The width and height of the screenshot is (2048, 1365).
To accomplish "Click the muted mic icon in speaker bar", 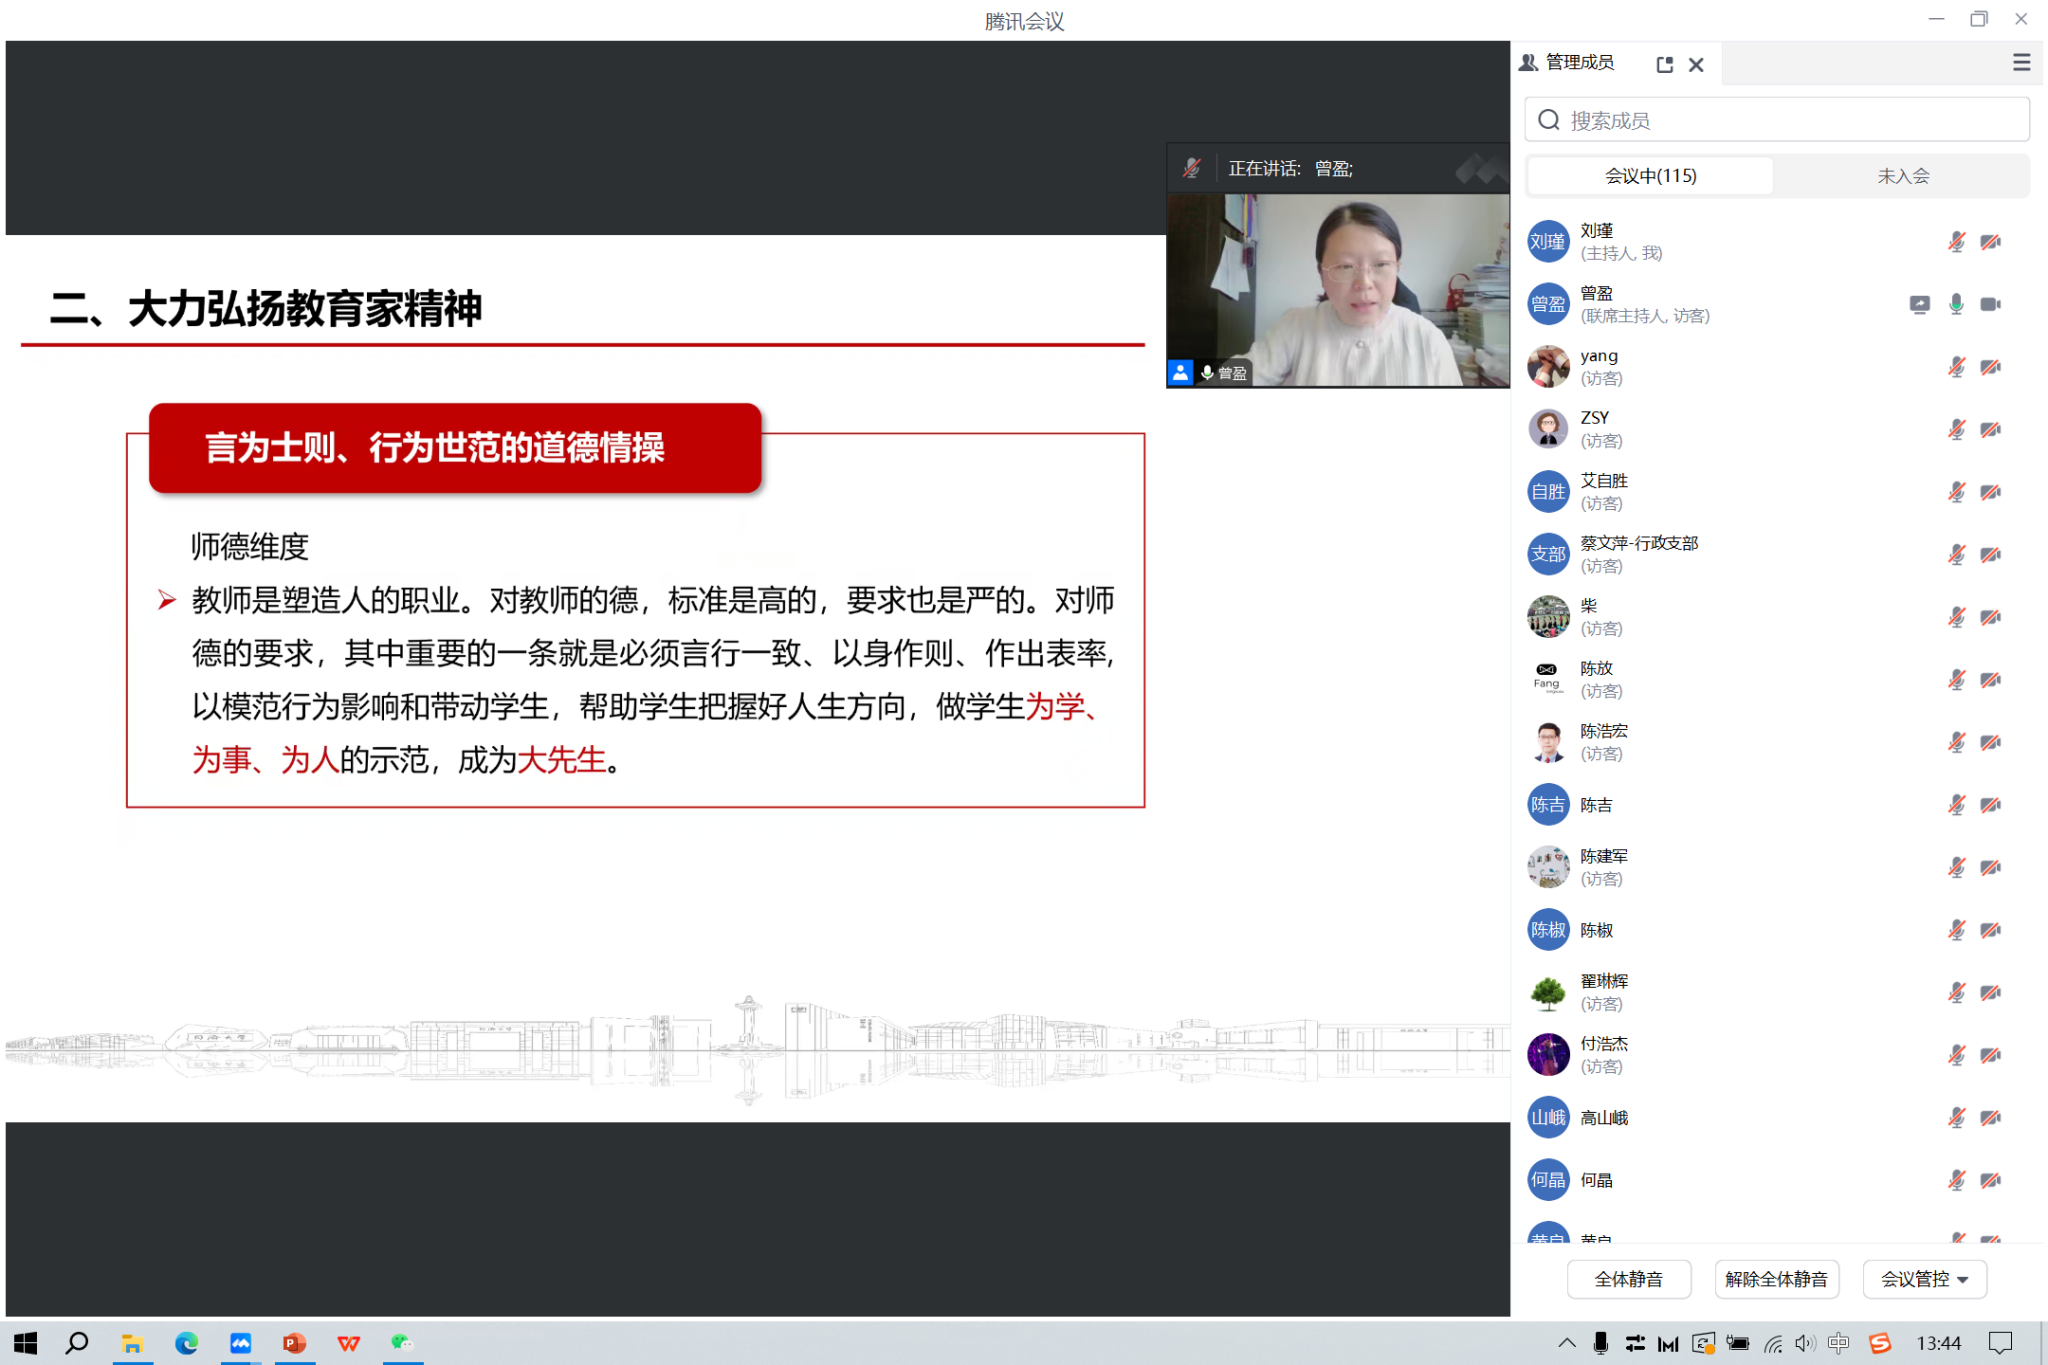I will tap(1191, 169).
